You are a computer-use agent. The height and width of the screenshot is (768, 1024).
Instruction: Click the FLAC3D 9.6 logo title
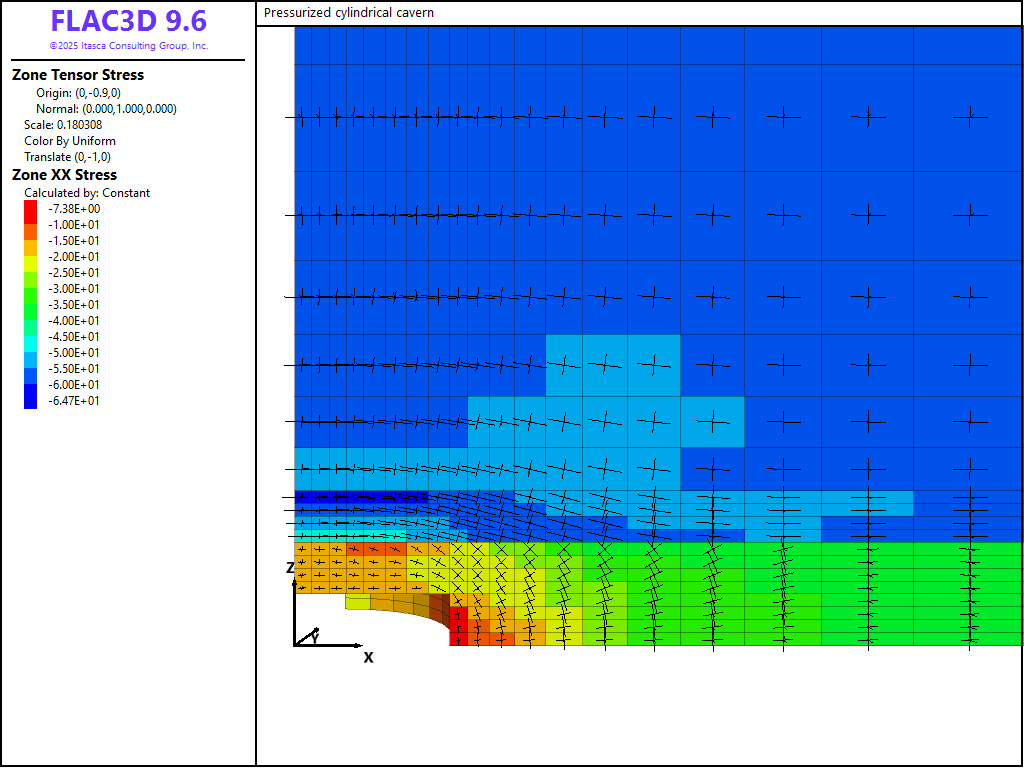[128, 22]
